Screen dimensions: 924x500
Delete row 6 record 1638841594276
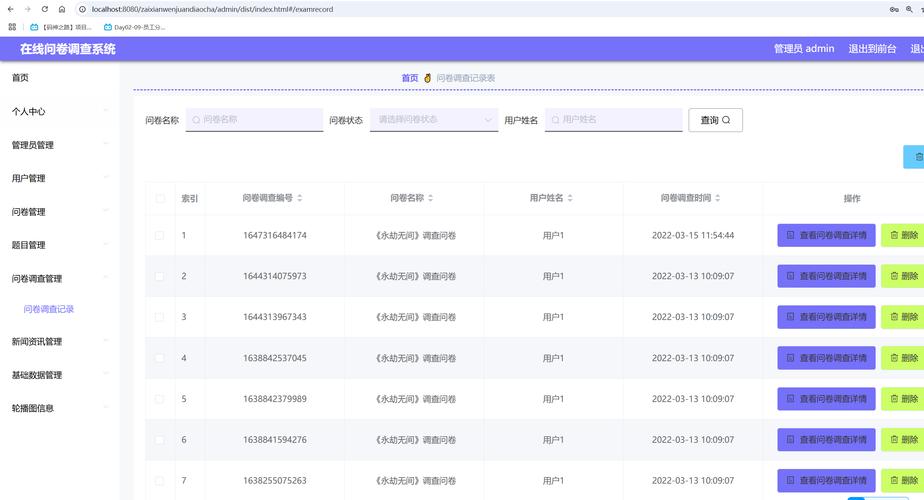point(903,440)
